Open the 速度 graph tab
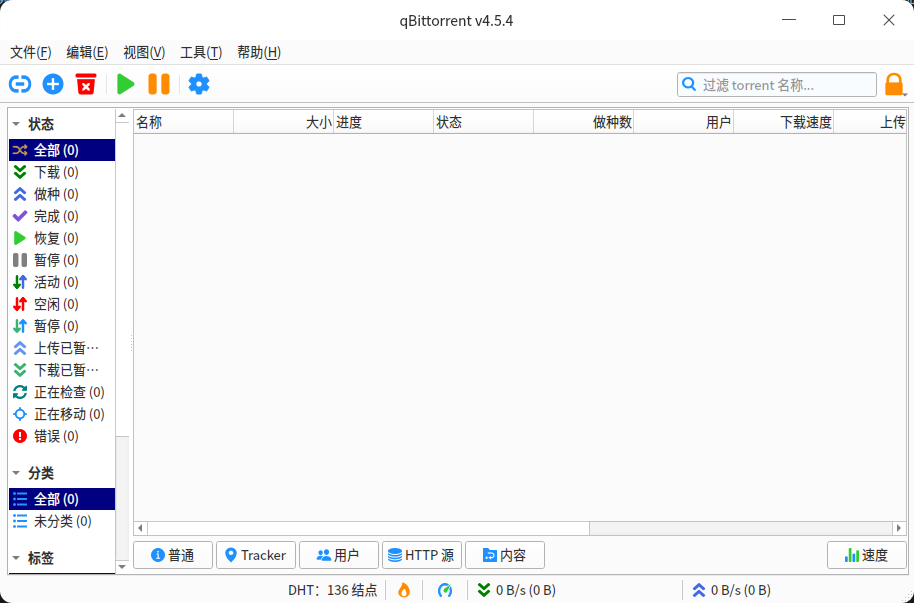Viewport: 914px width, 603px height. point(867,555)
